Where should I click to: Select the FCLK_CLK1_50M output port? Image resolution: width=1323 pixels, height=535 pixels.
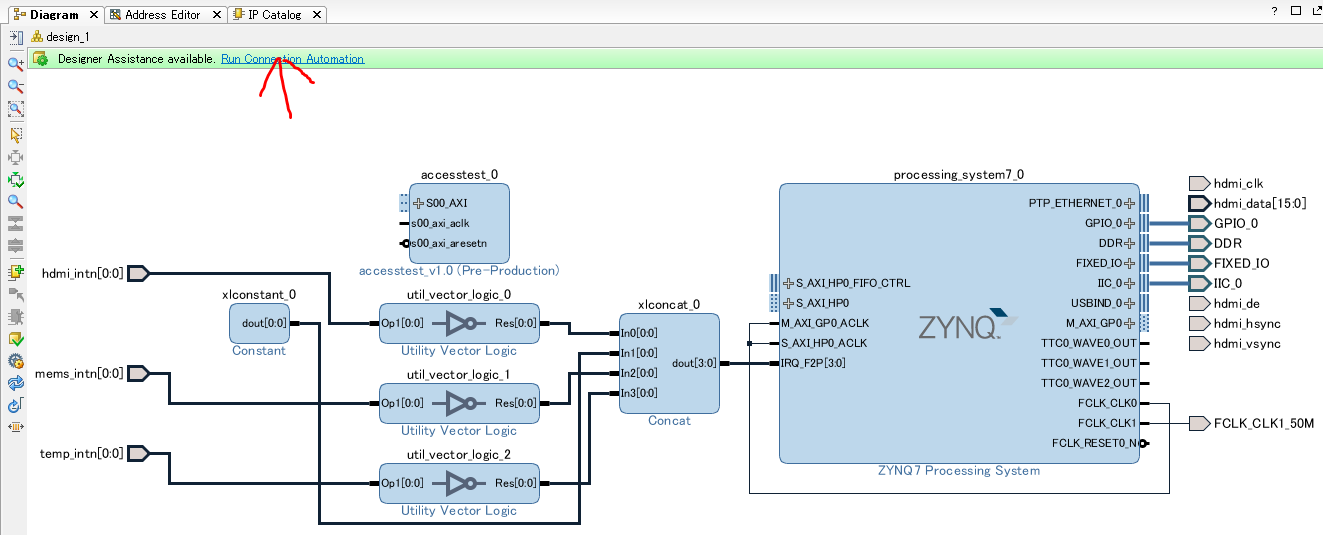pyautogui.click(x=1198, y=423)
